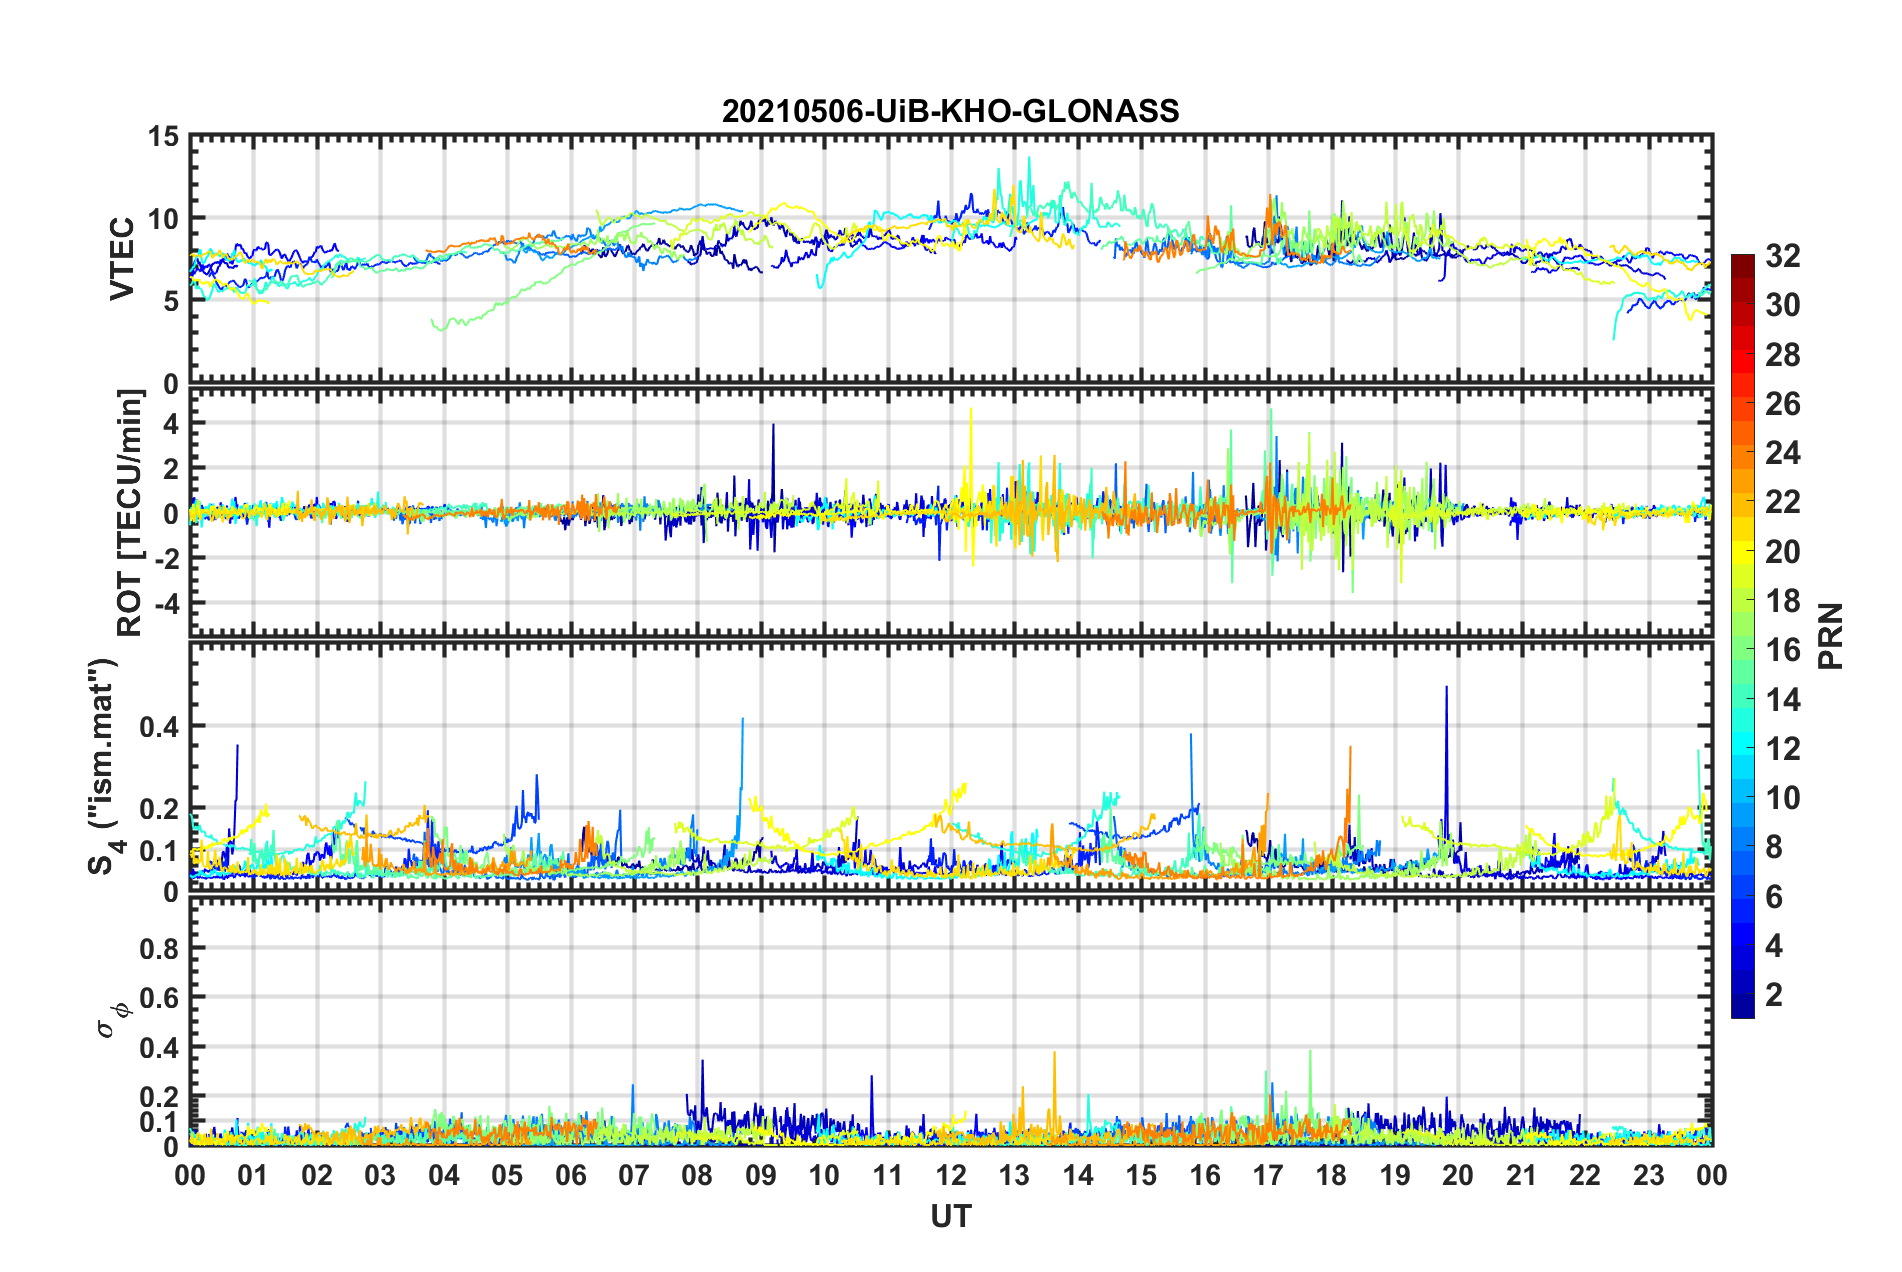
Task: Click ROT axis tick label -2
Action: tap(165, 558)
